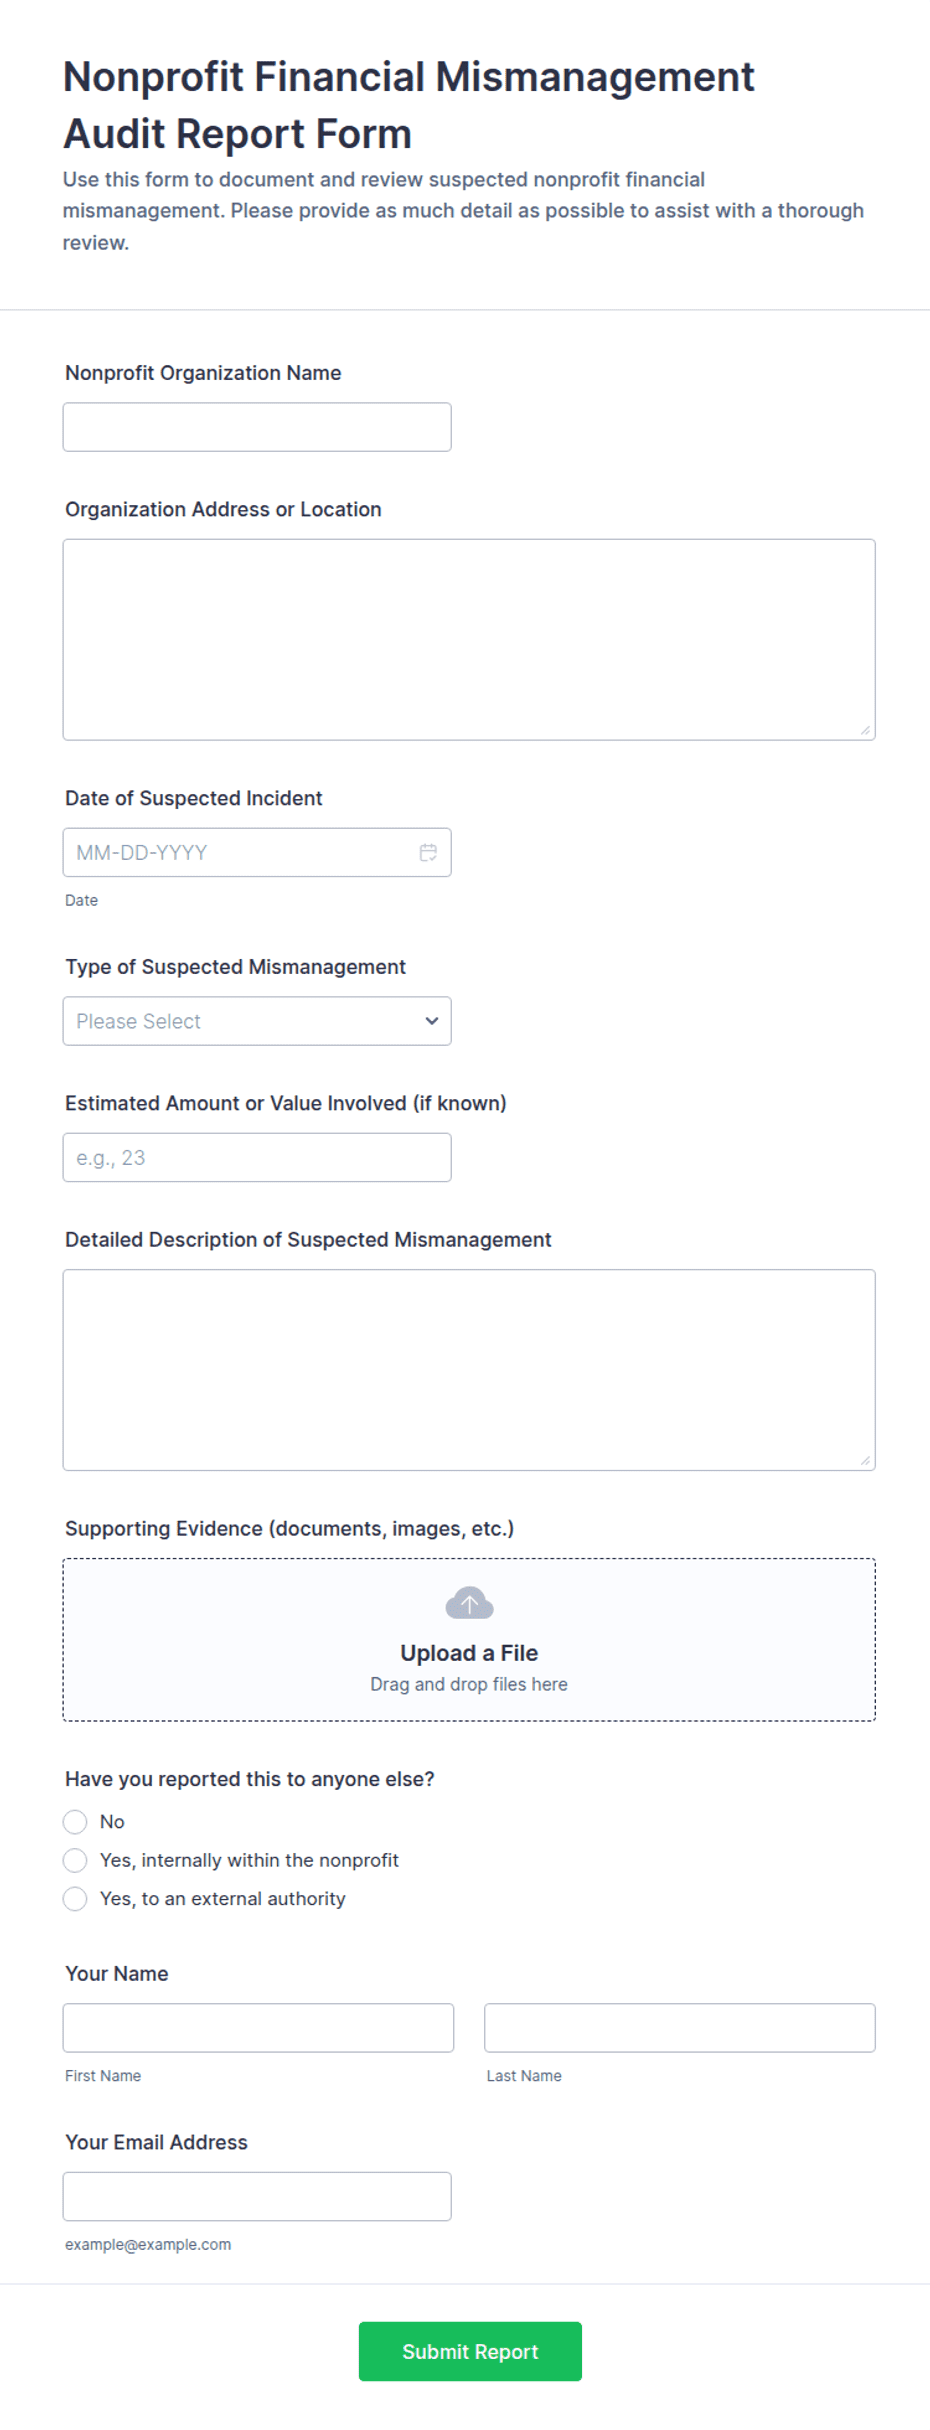Click into the Organization Address text area
930x2430 pixels.
click(x=469, y=640)
